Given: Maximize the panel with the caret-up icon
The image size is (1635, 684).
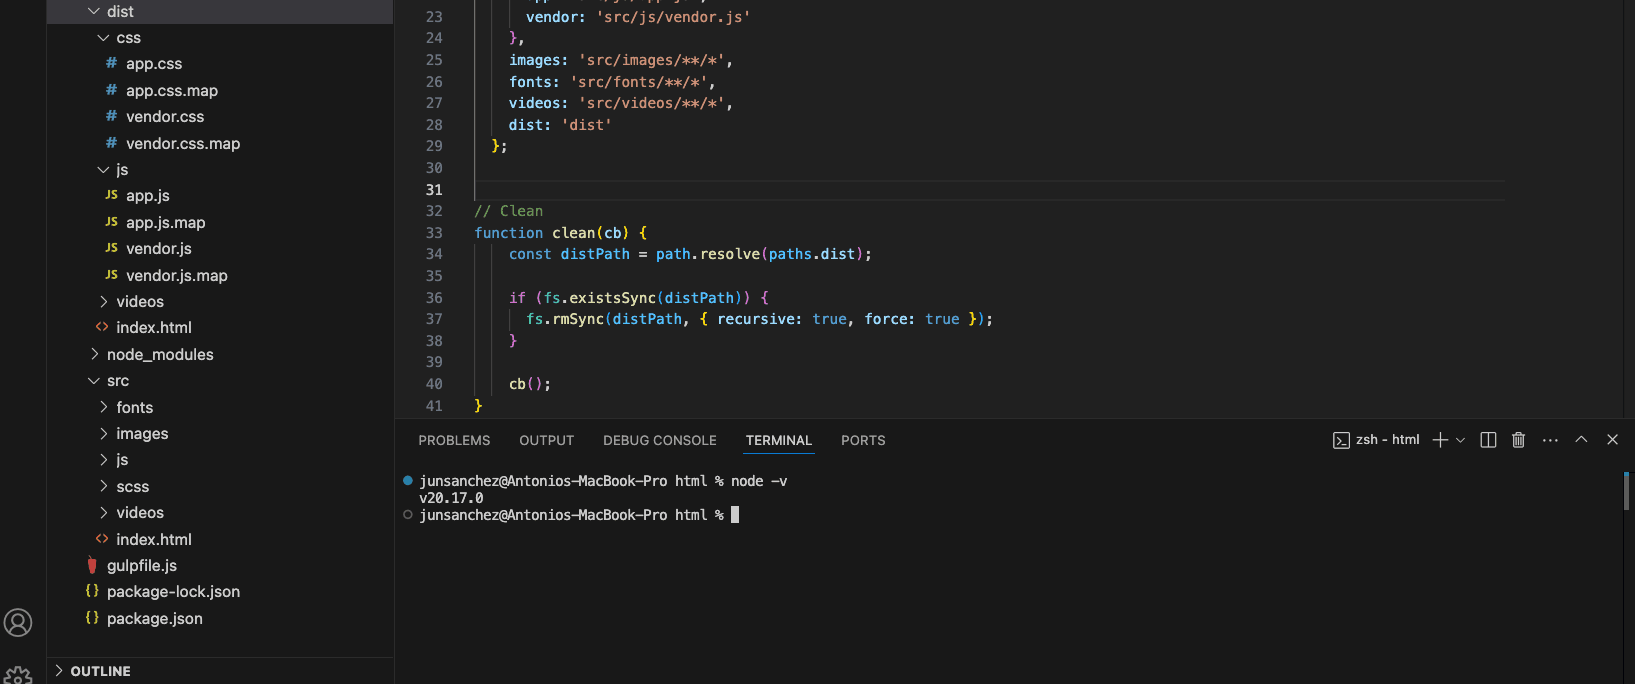Looking at the screenshot, I should point(1581,440).
